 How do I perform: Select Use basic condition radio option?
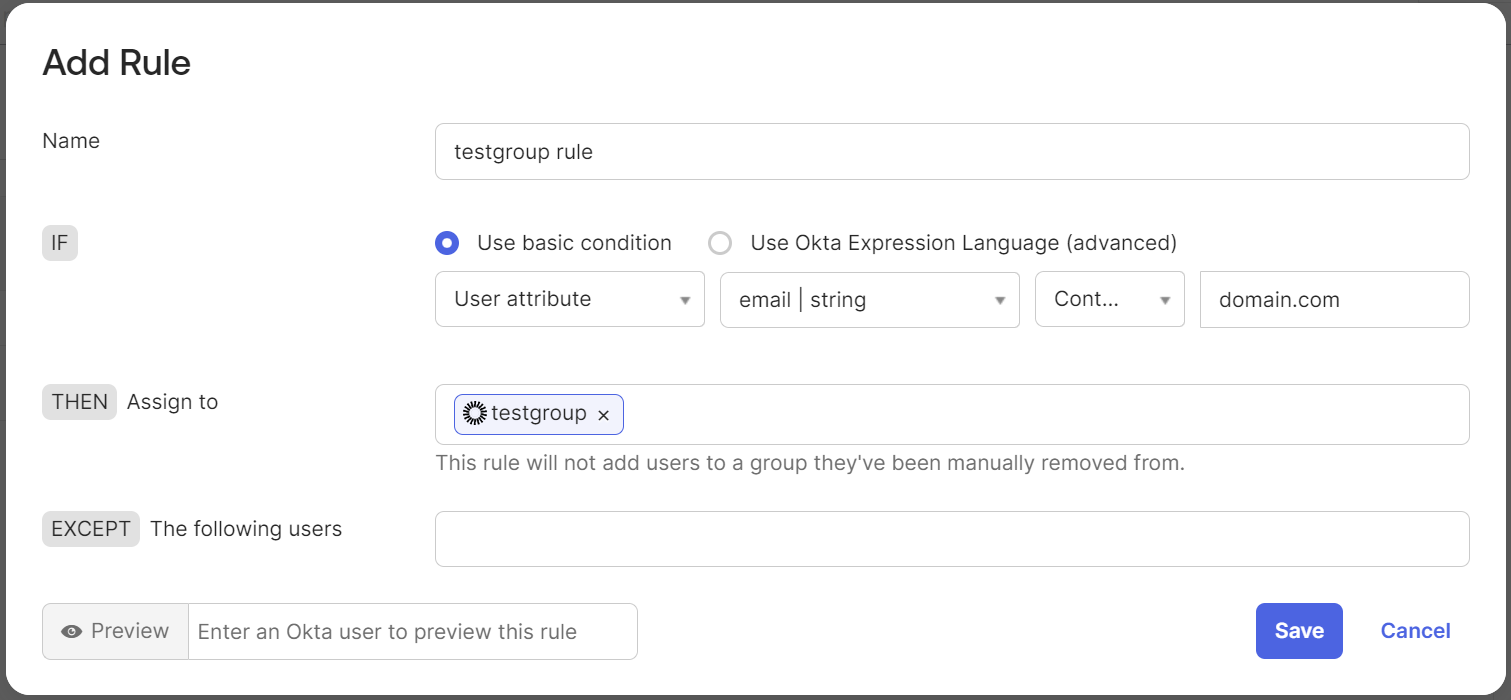coord(447,243)
